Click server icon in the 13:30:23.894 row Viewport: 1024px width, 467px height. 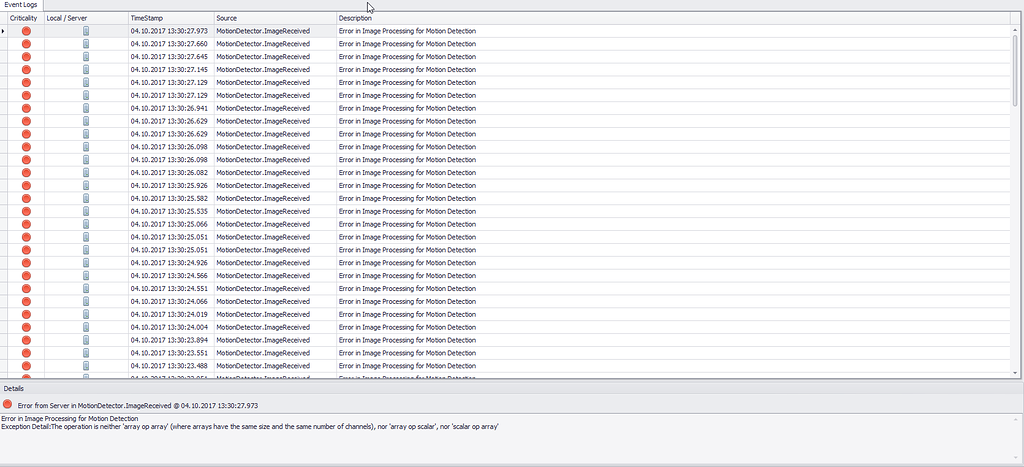[86, 340]
